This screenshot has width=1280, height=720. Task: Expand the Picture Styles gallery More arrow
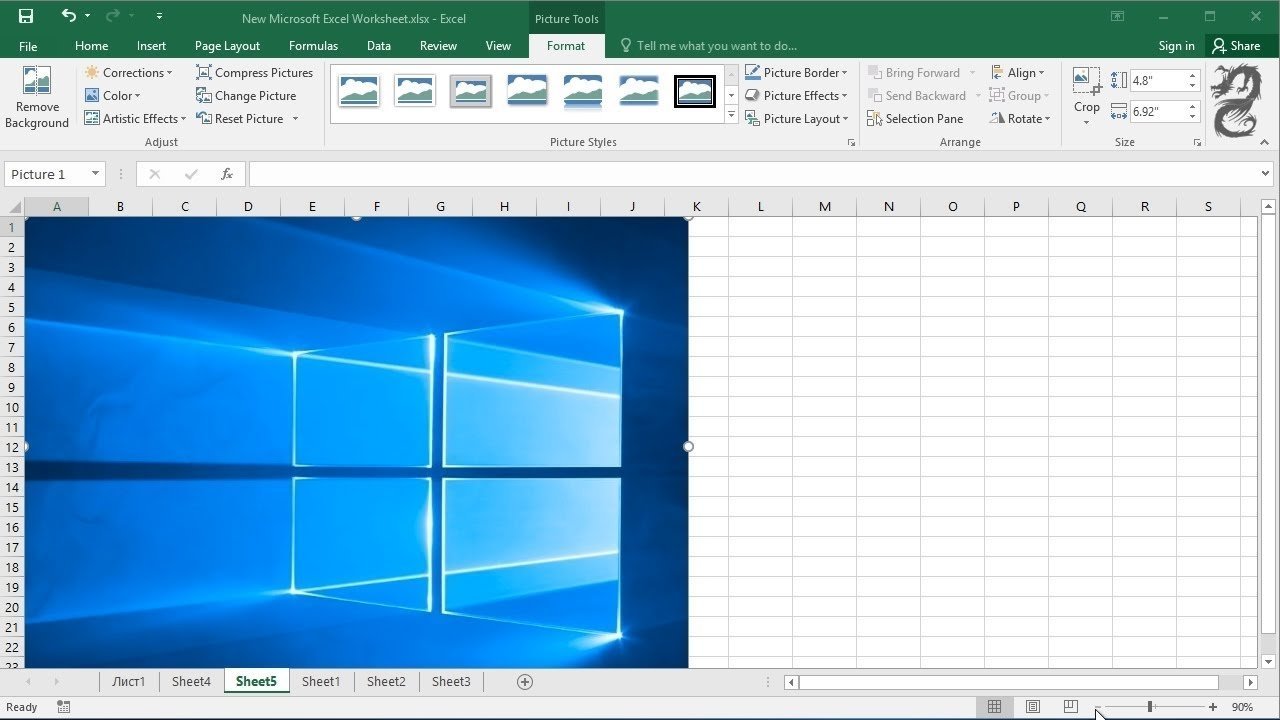731,116
